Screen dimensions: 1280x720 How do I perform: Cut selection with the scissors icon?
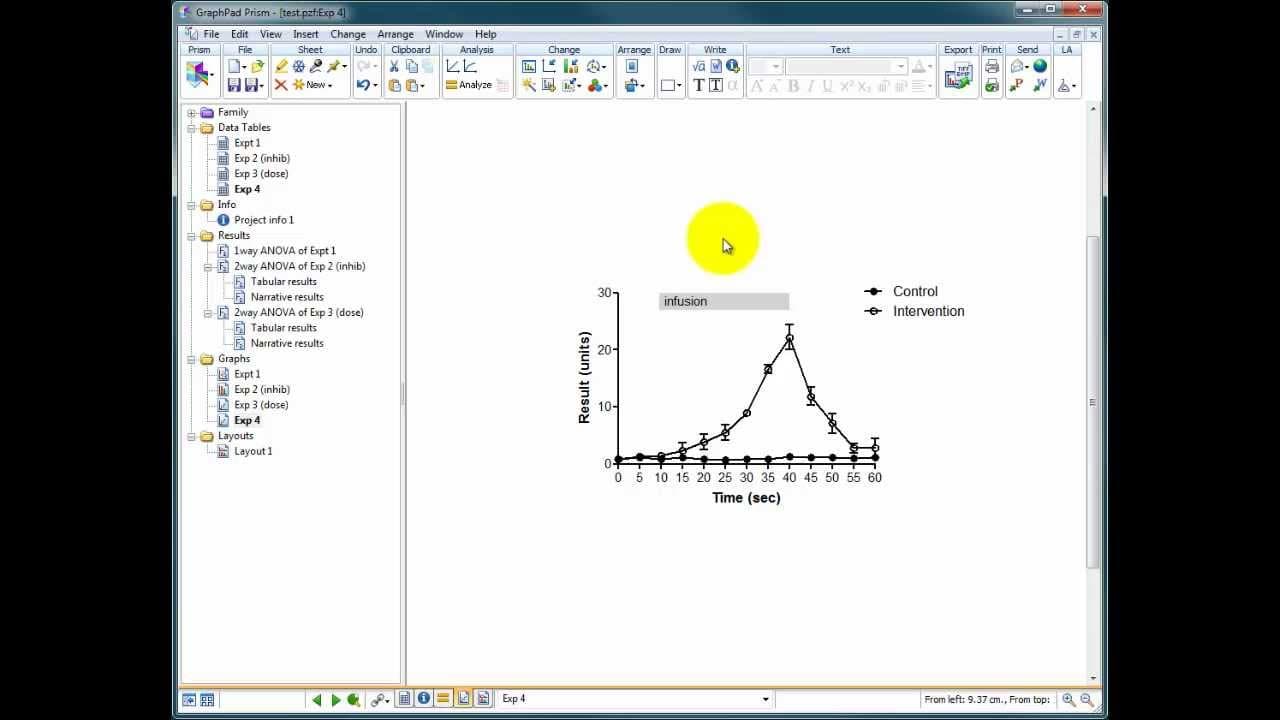coord(394,66)
